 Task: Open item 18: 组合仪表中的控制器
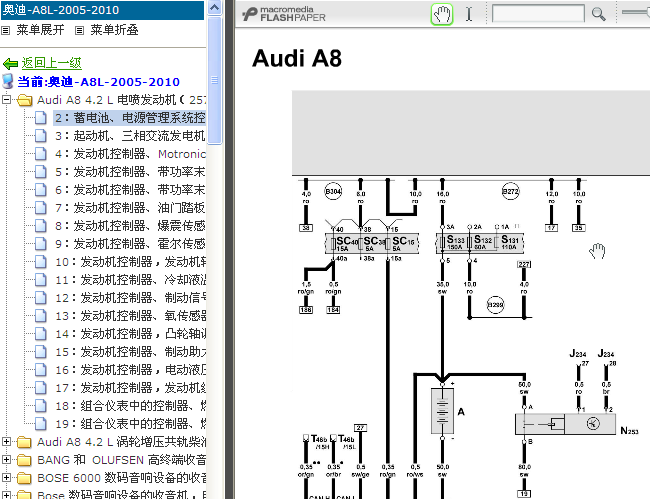tap(130, 406)
